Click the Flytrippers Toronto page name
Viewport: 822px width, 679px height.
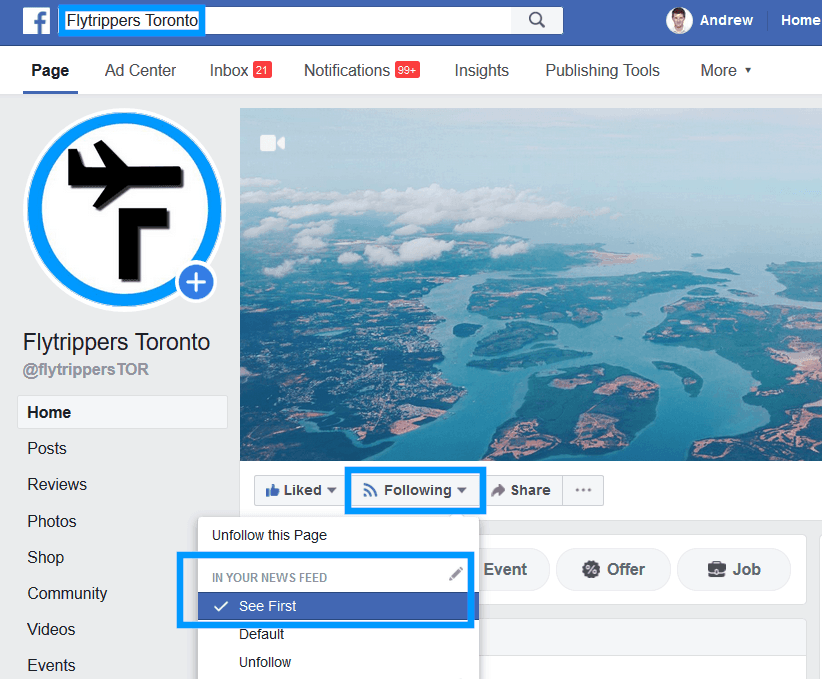click(x=116, y=342)
